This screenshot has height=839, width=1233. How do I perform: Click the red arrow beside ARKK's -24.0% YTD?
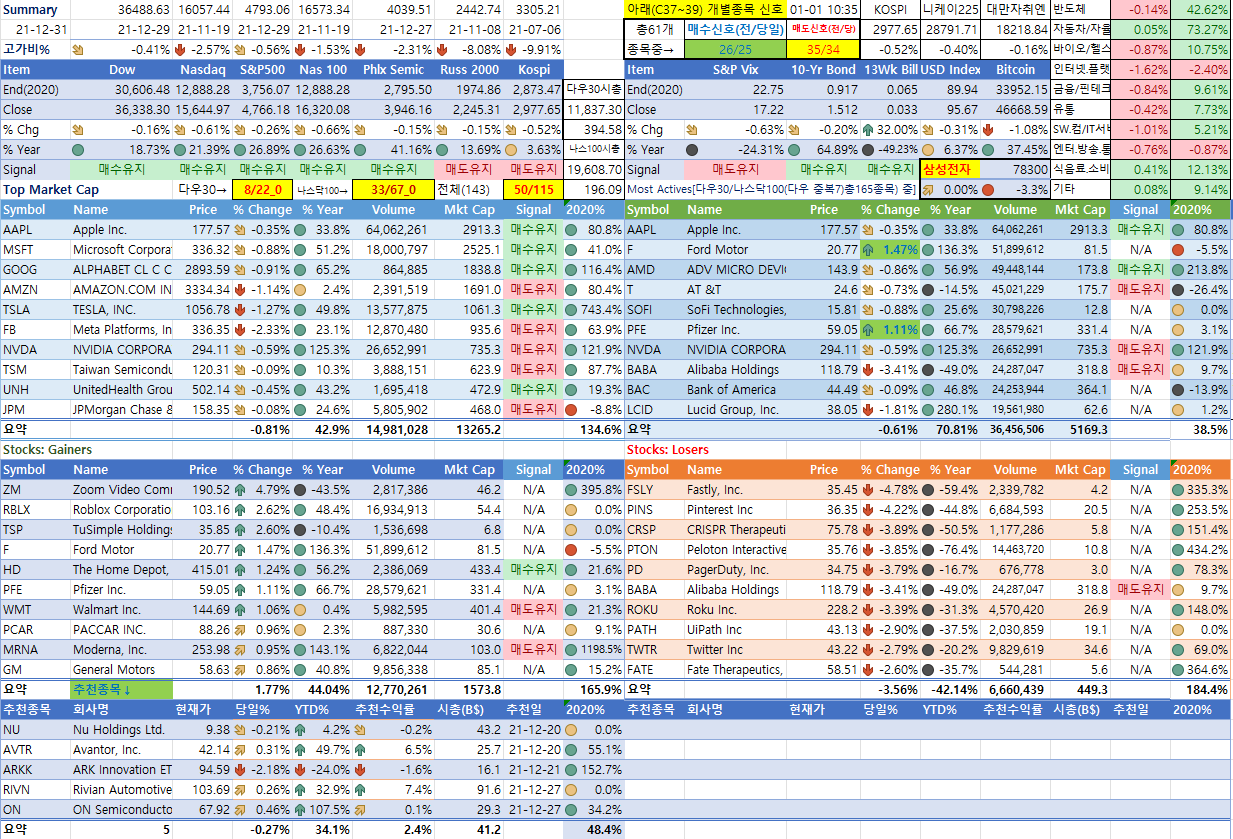click(299, 769)
